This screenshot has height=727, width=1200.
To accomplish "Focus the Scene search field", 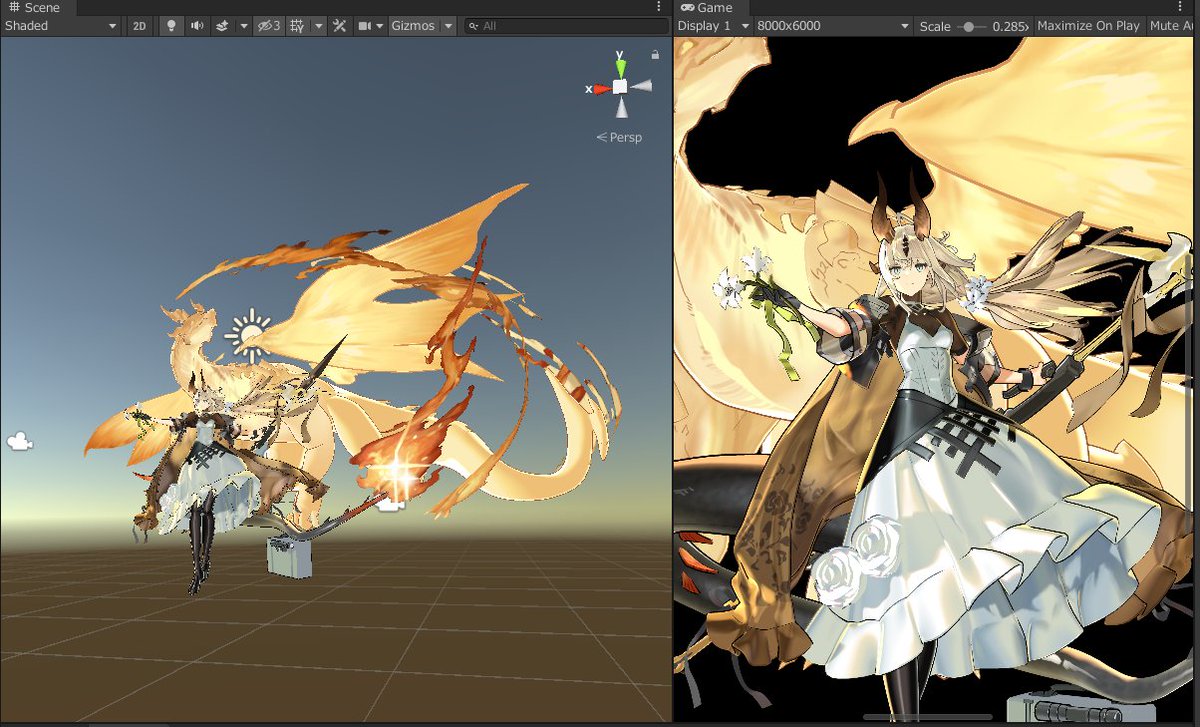I will point(567,26).
